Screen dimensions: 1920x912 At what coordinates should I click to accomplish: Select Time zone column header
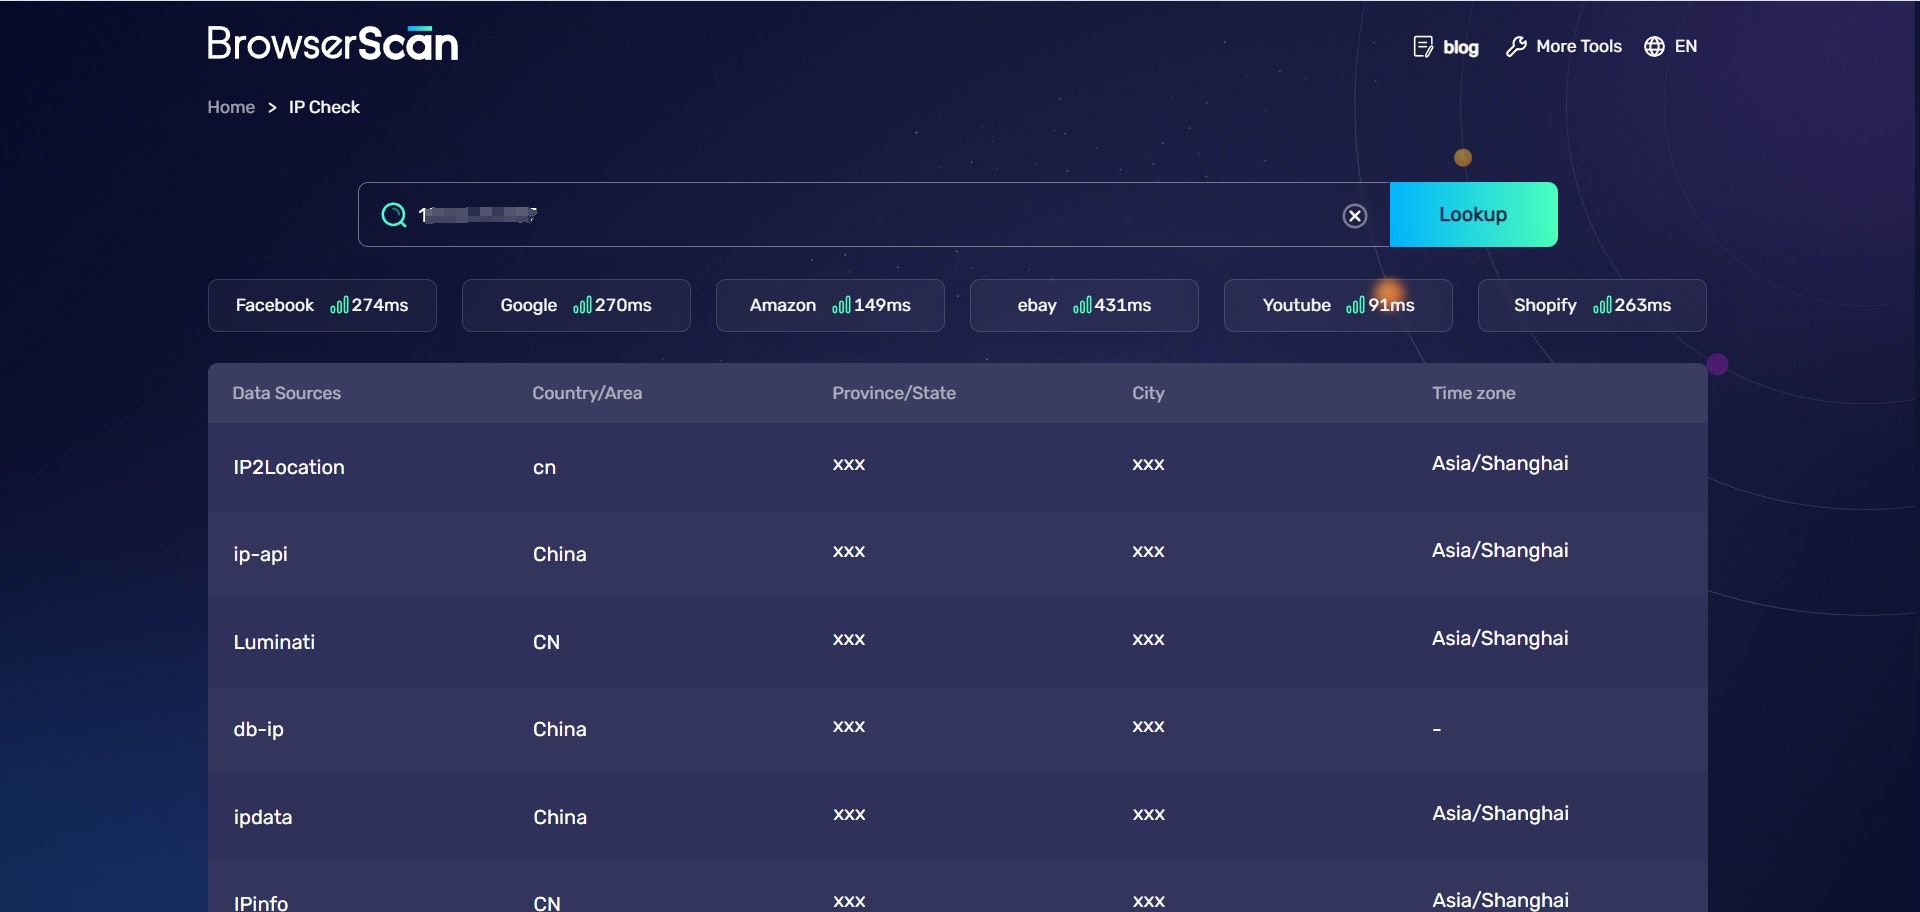coord(1473,393)
